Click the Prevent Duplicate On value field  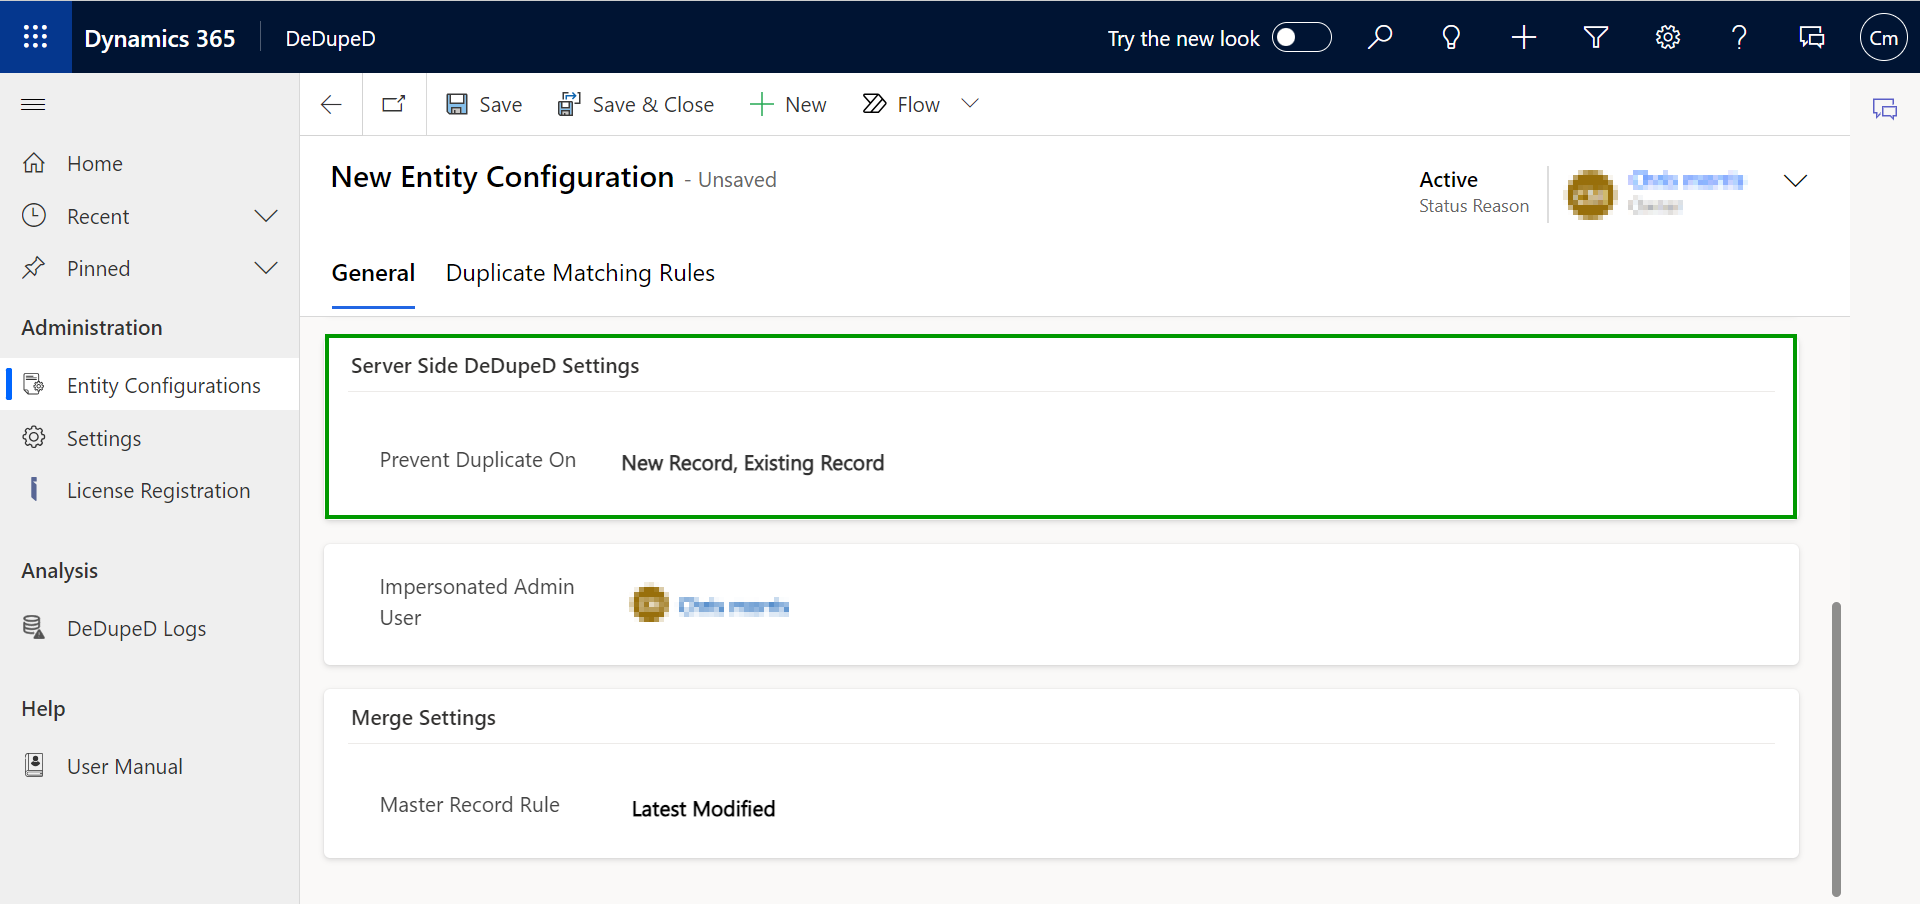(752, 463)
